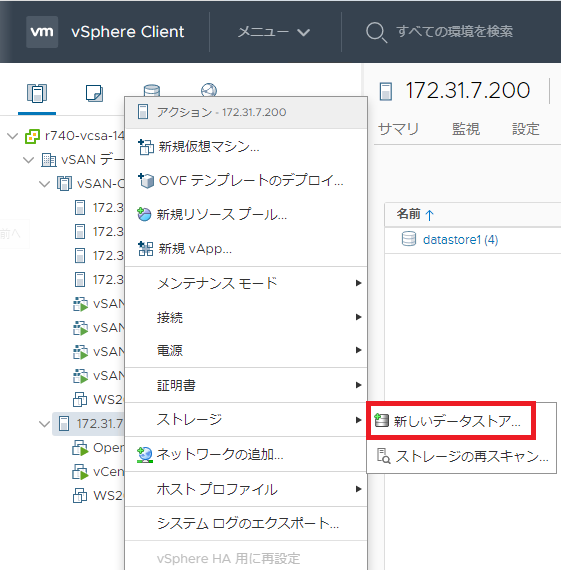The width and height of the screenshot is (561, 570).
Task: Click the vm logo icon
Action: pos(42,32)
